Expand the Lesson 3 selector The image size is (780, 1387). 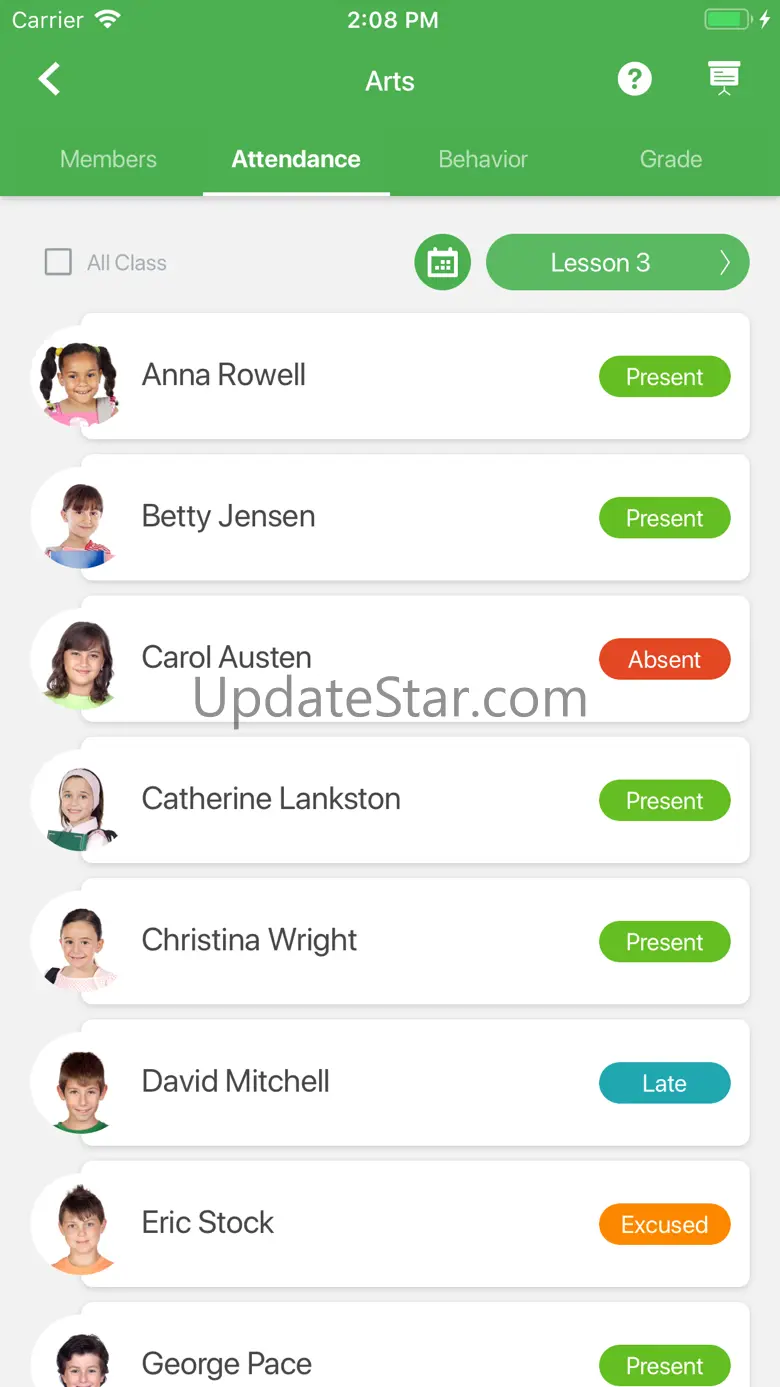coord(617,263)
